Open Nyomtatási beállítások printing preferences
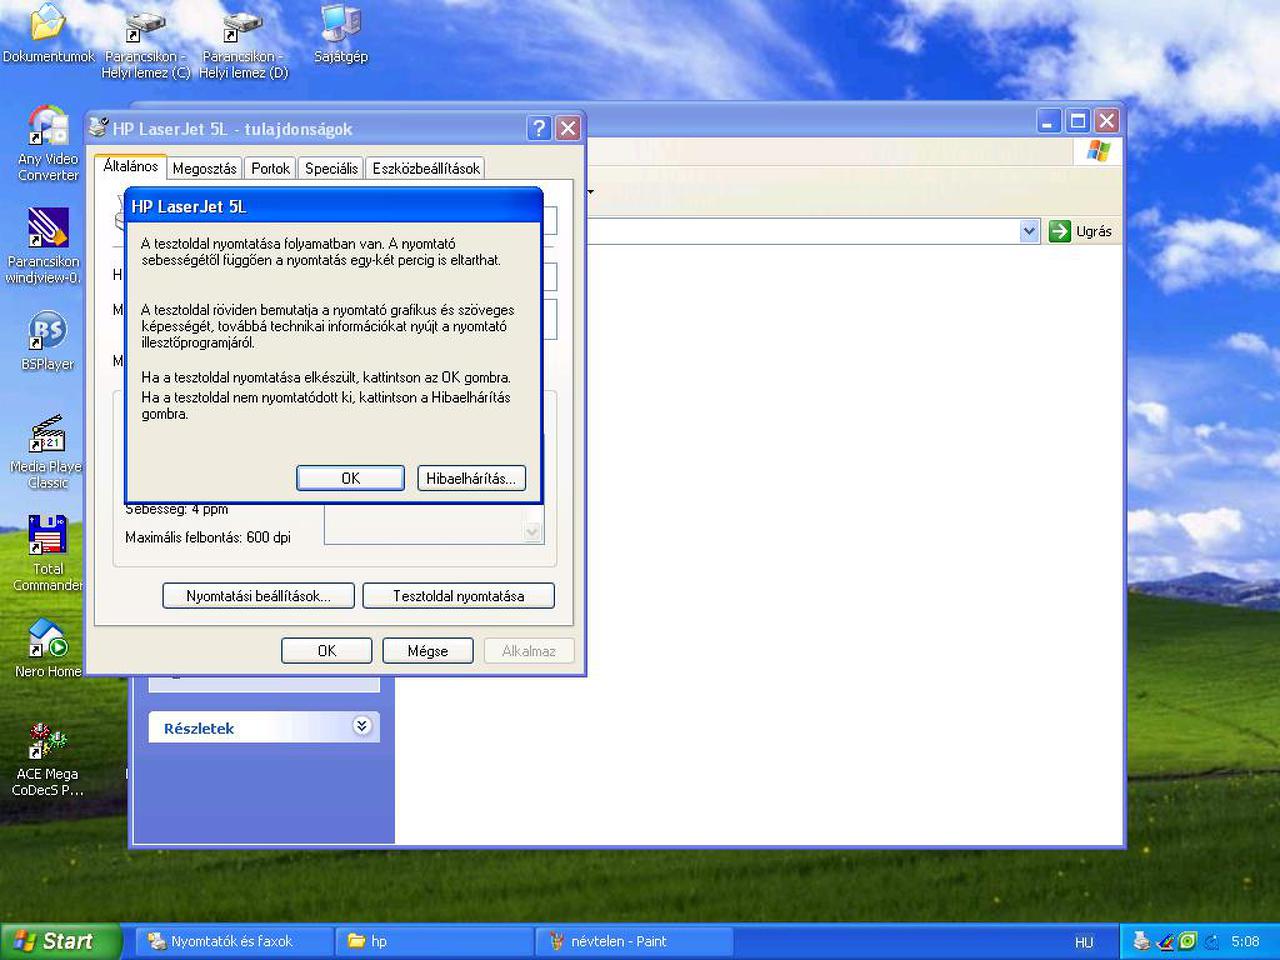 259,596
